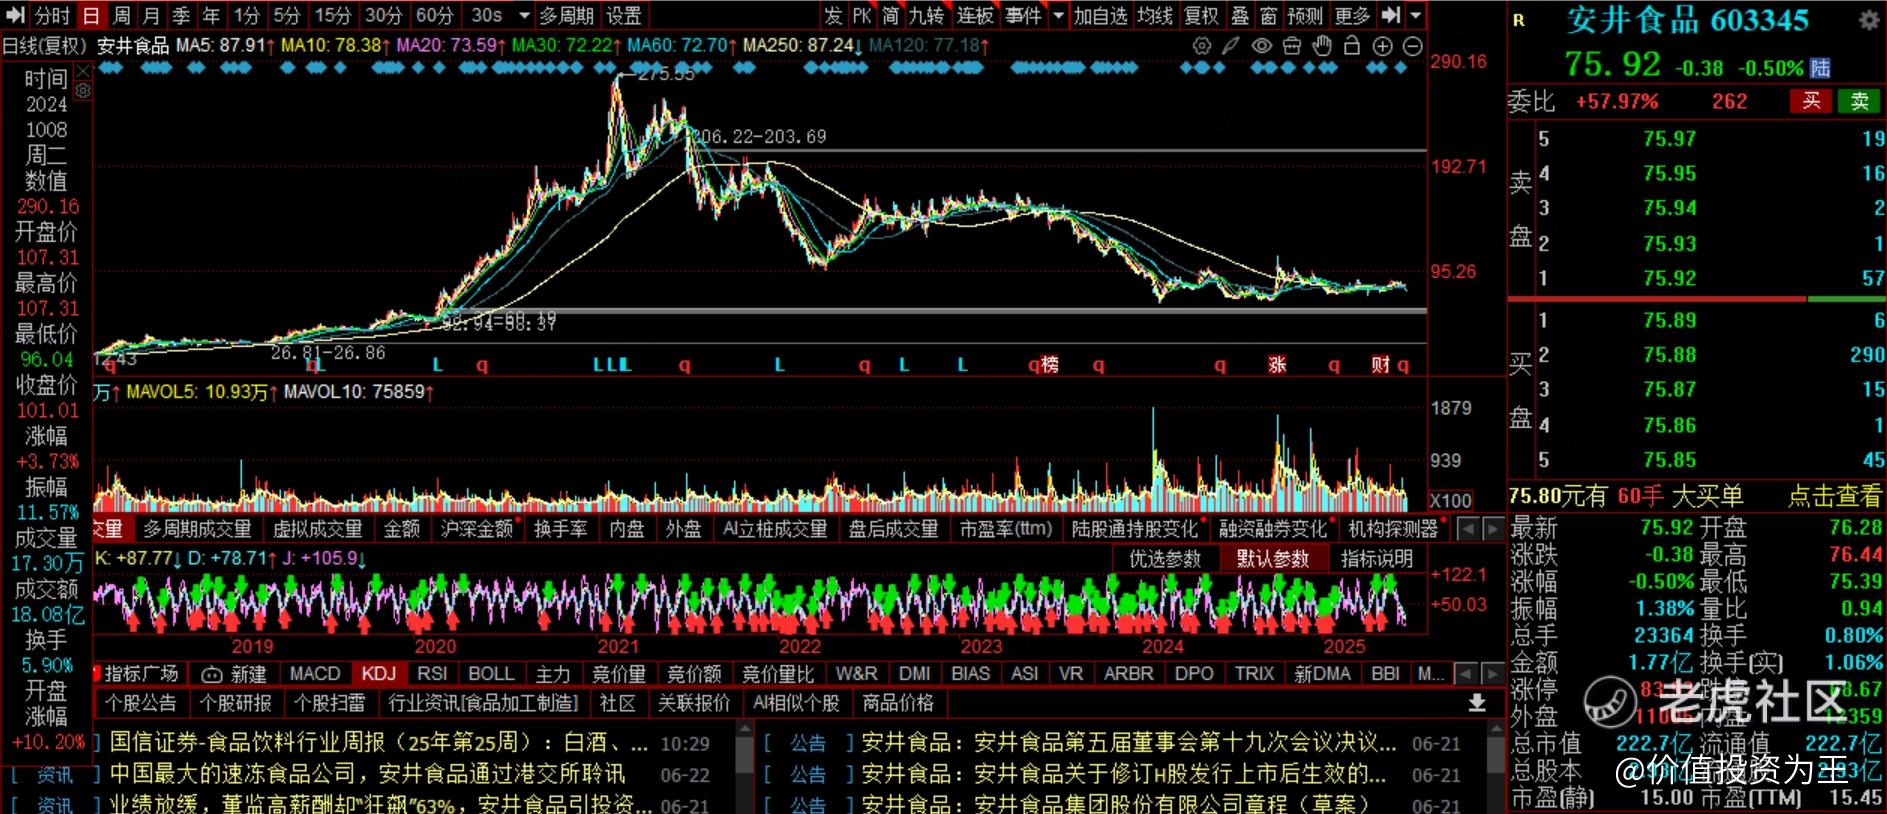
Task: Click 加自选 to add to watchlist
Action: 1100,15
